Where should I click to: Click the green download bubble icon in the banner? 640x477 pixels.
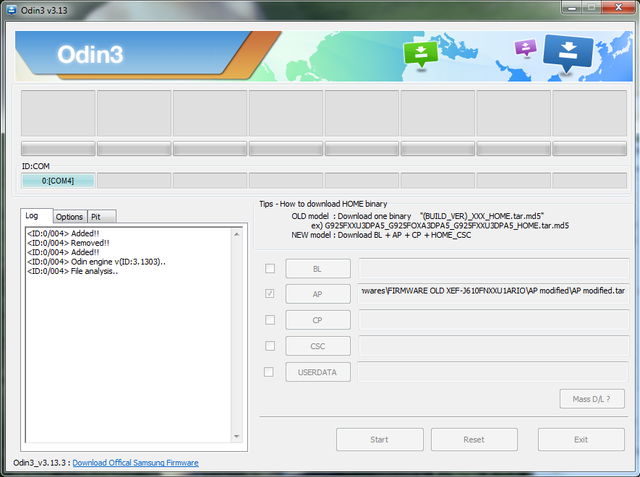[x=420, y=54]
